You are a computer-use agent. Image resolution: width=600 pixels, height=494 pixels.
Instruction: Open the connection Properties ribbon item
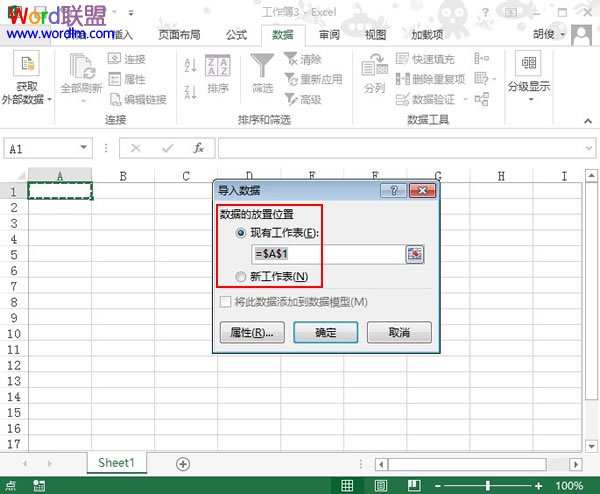pyautogui.click(x=127, y=79)
